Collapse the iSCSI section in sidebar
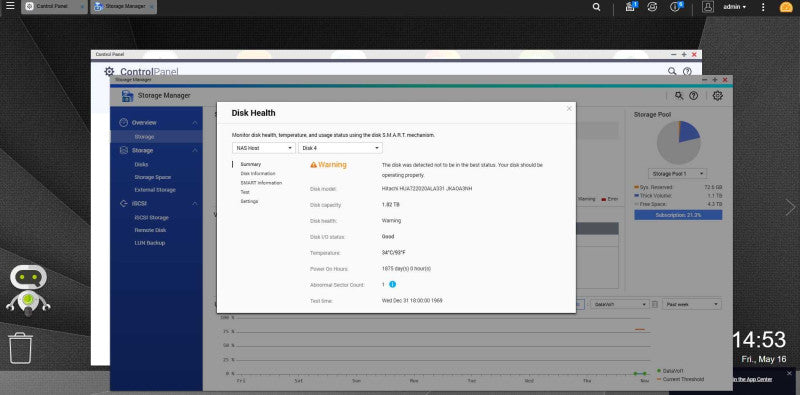 [x=195, y=204]
